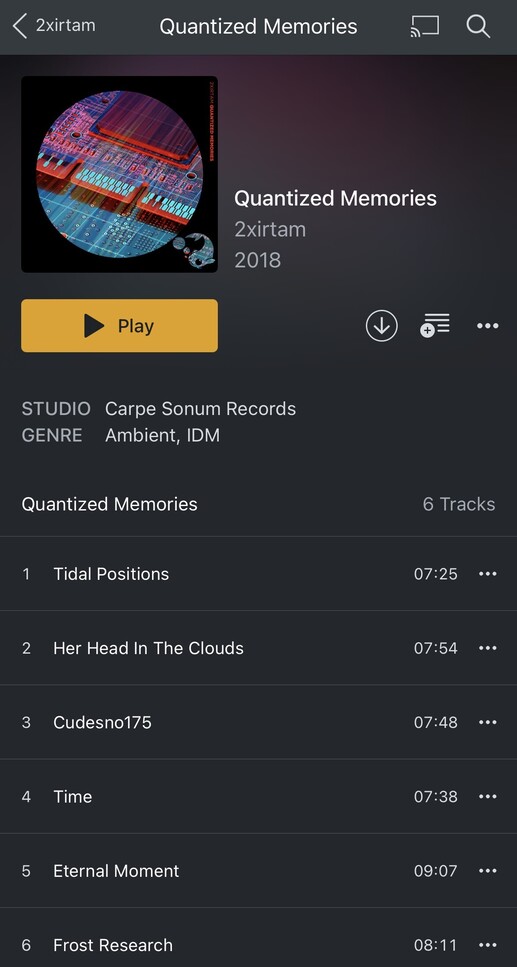Tap the cast to device icon
Image resolution: width=517 pixels, height=967 pixels.
[x=425, y=27]
